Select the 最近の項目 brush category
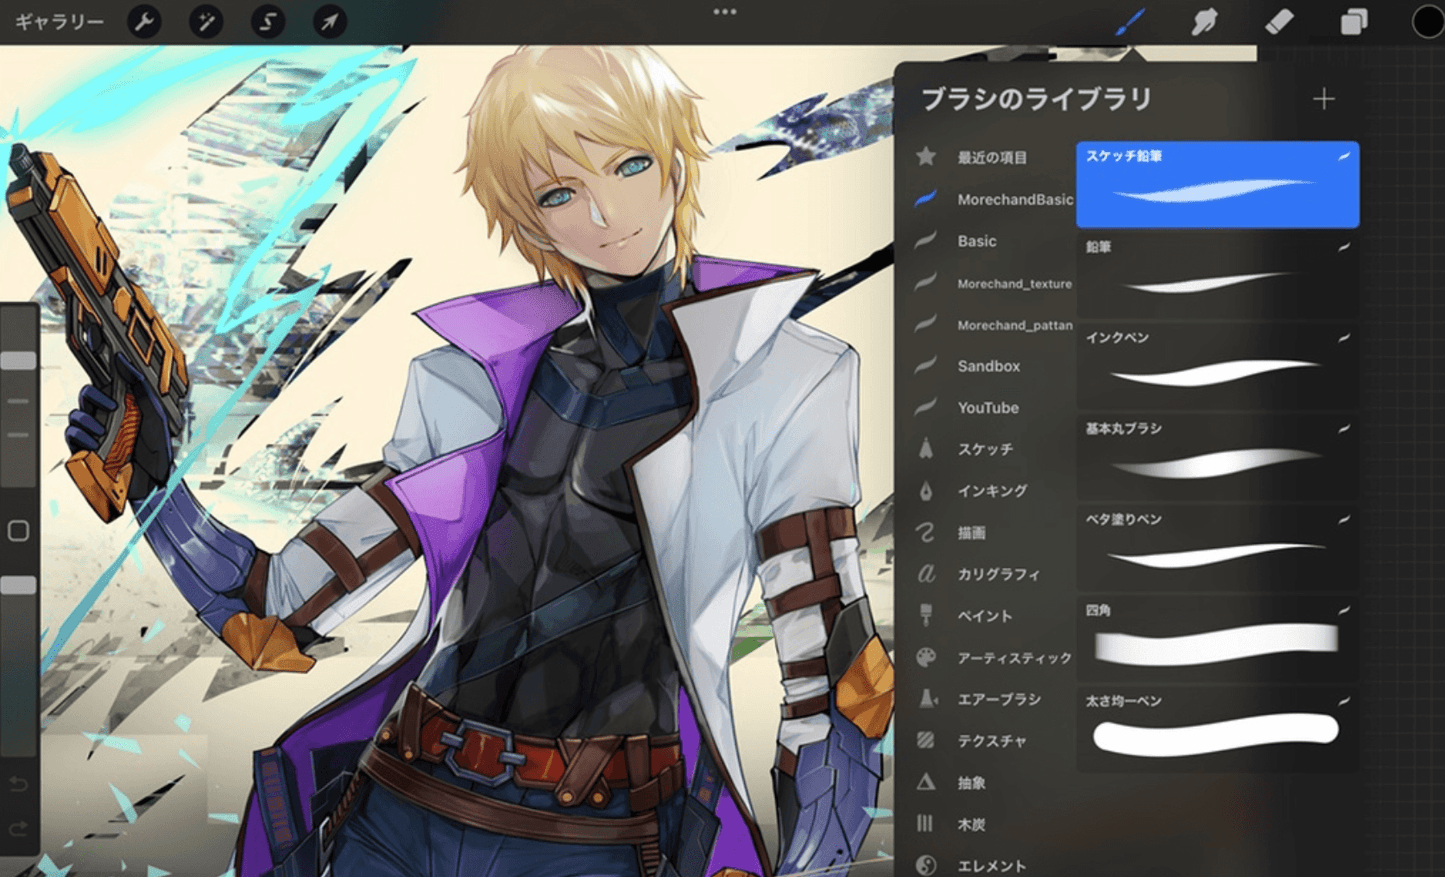The width and height of the screenshot is (1445, 877). [991, 158]
